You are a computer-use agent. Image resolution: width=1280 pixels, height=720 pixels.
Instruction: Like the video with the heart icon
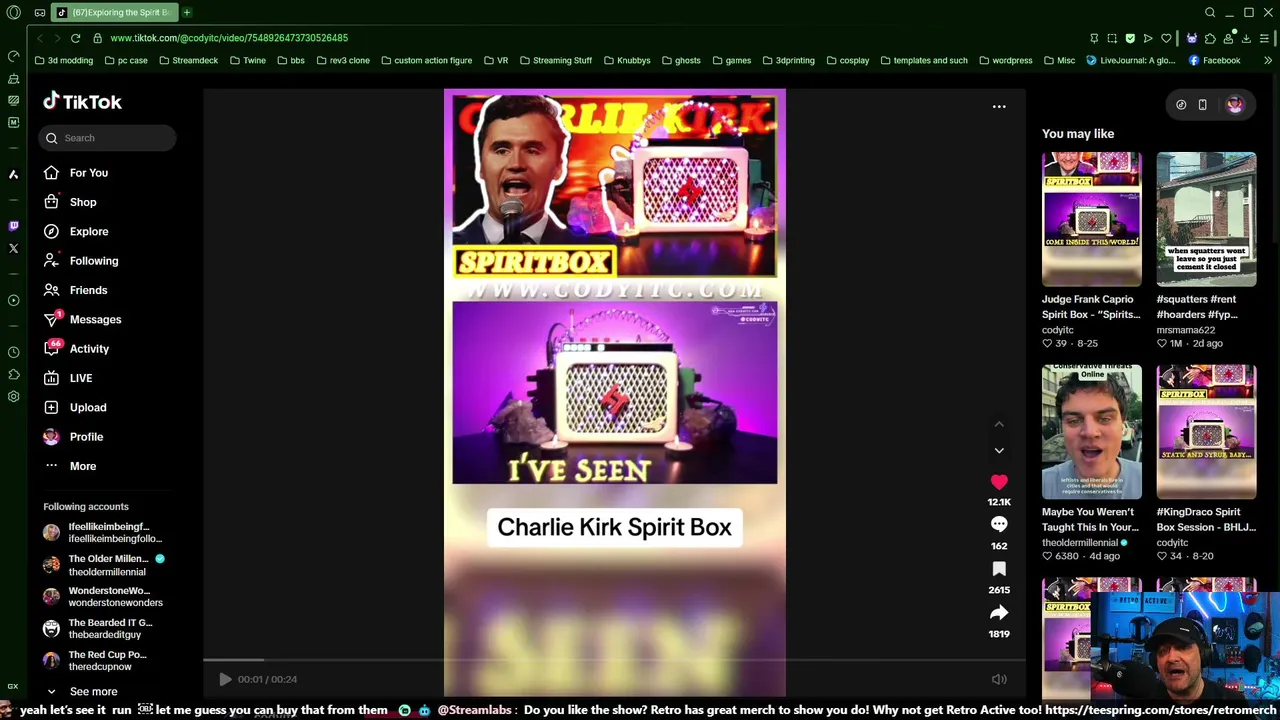click(999, 482)
